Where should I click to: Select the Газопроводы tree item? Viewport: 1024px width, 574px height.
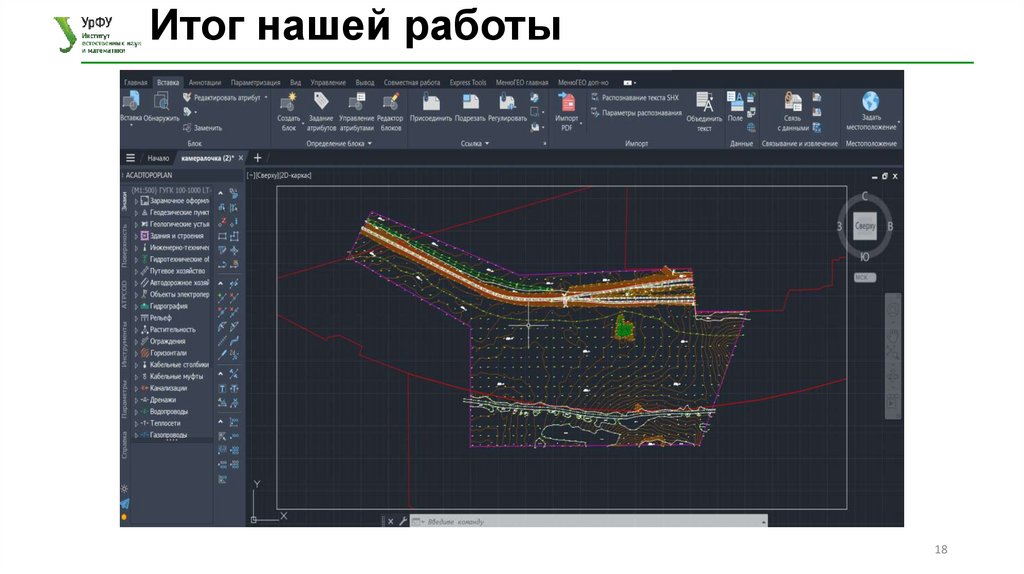coord(168,436)
